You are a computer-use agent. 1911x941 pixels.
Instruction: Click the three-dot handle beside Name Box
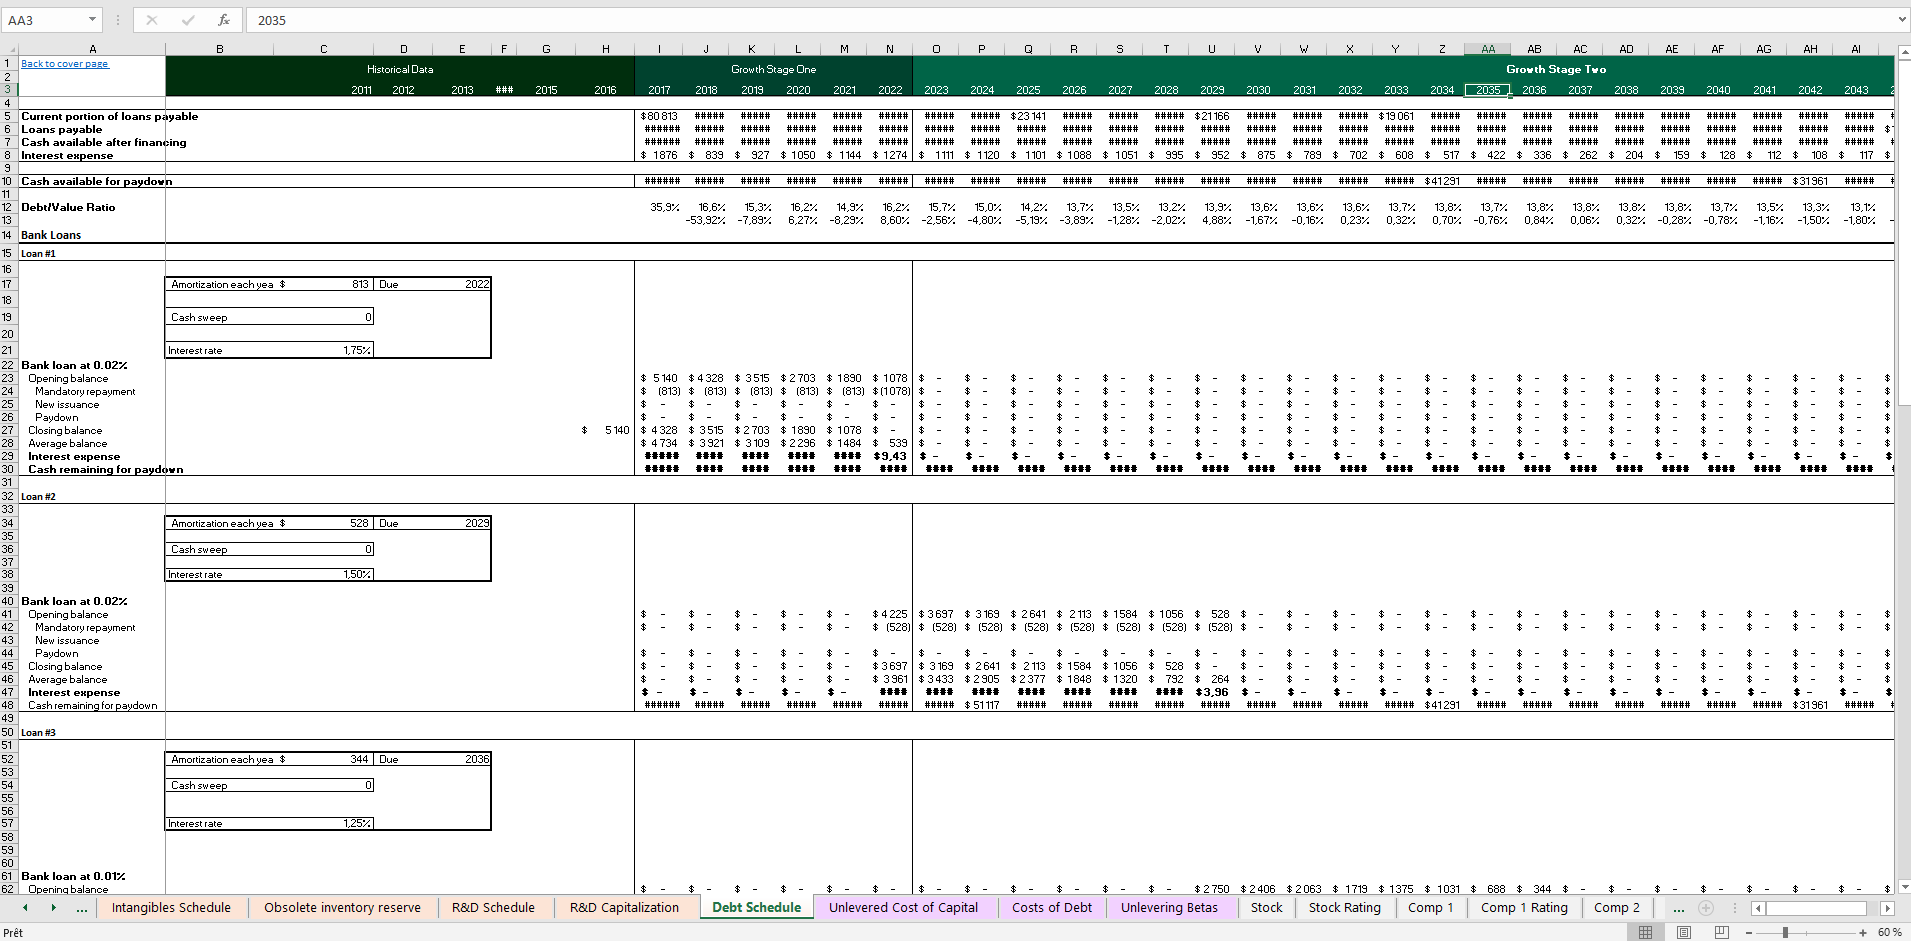pyautogui.click(x=118, y=20)
